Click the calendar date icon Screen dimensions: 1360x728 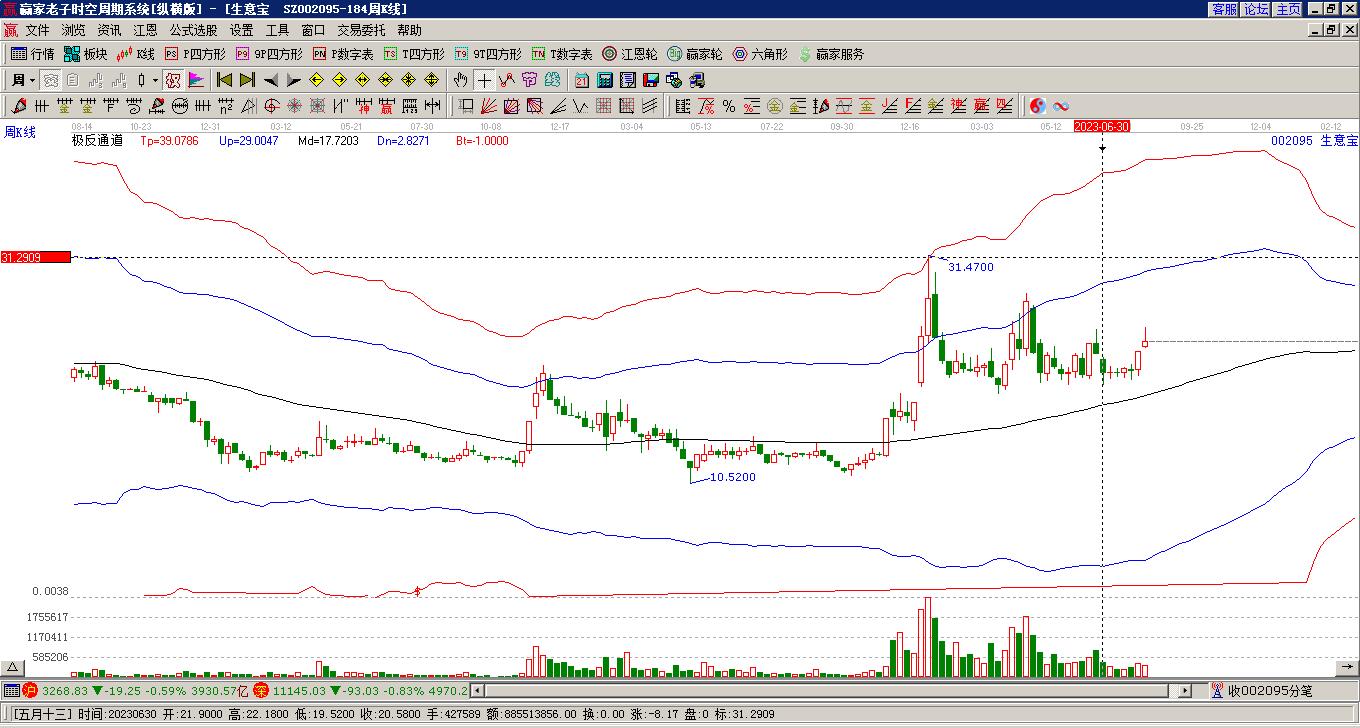click(581, 80)
